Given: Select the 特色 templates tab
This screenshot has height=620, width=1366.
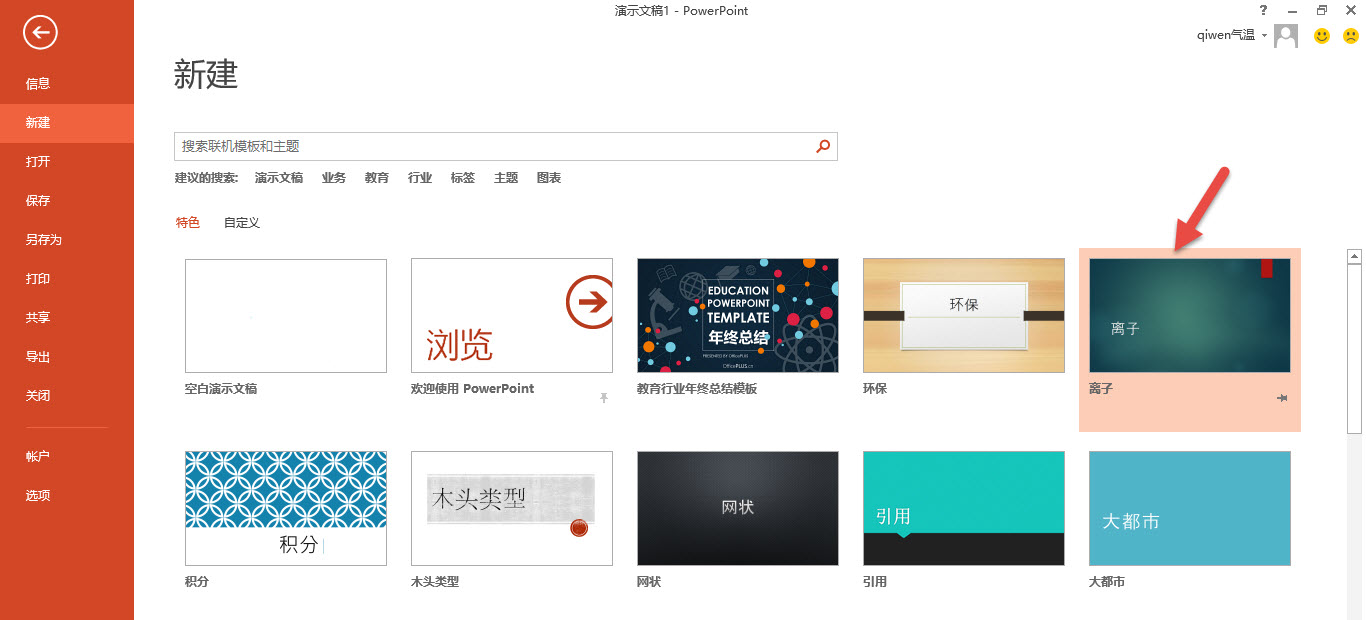Looking at the screenshot, I should 187,222.
